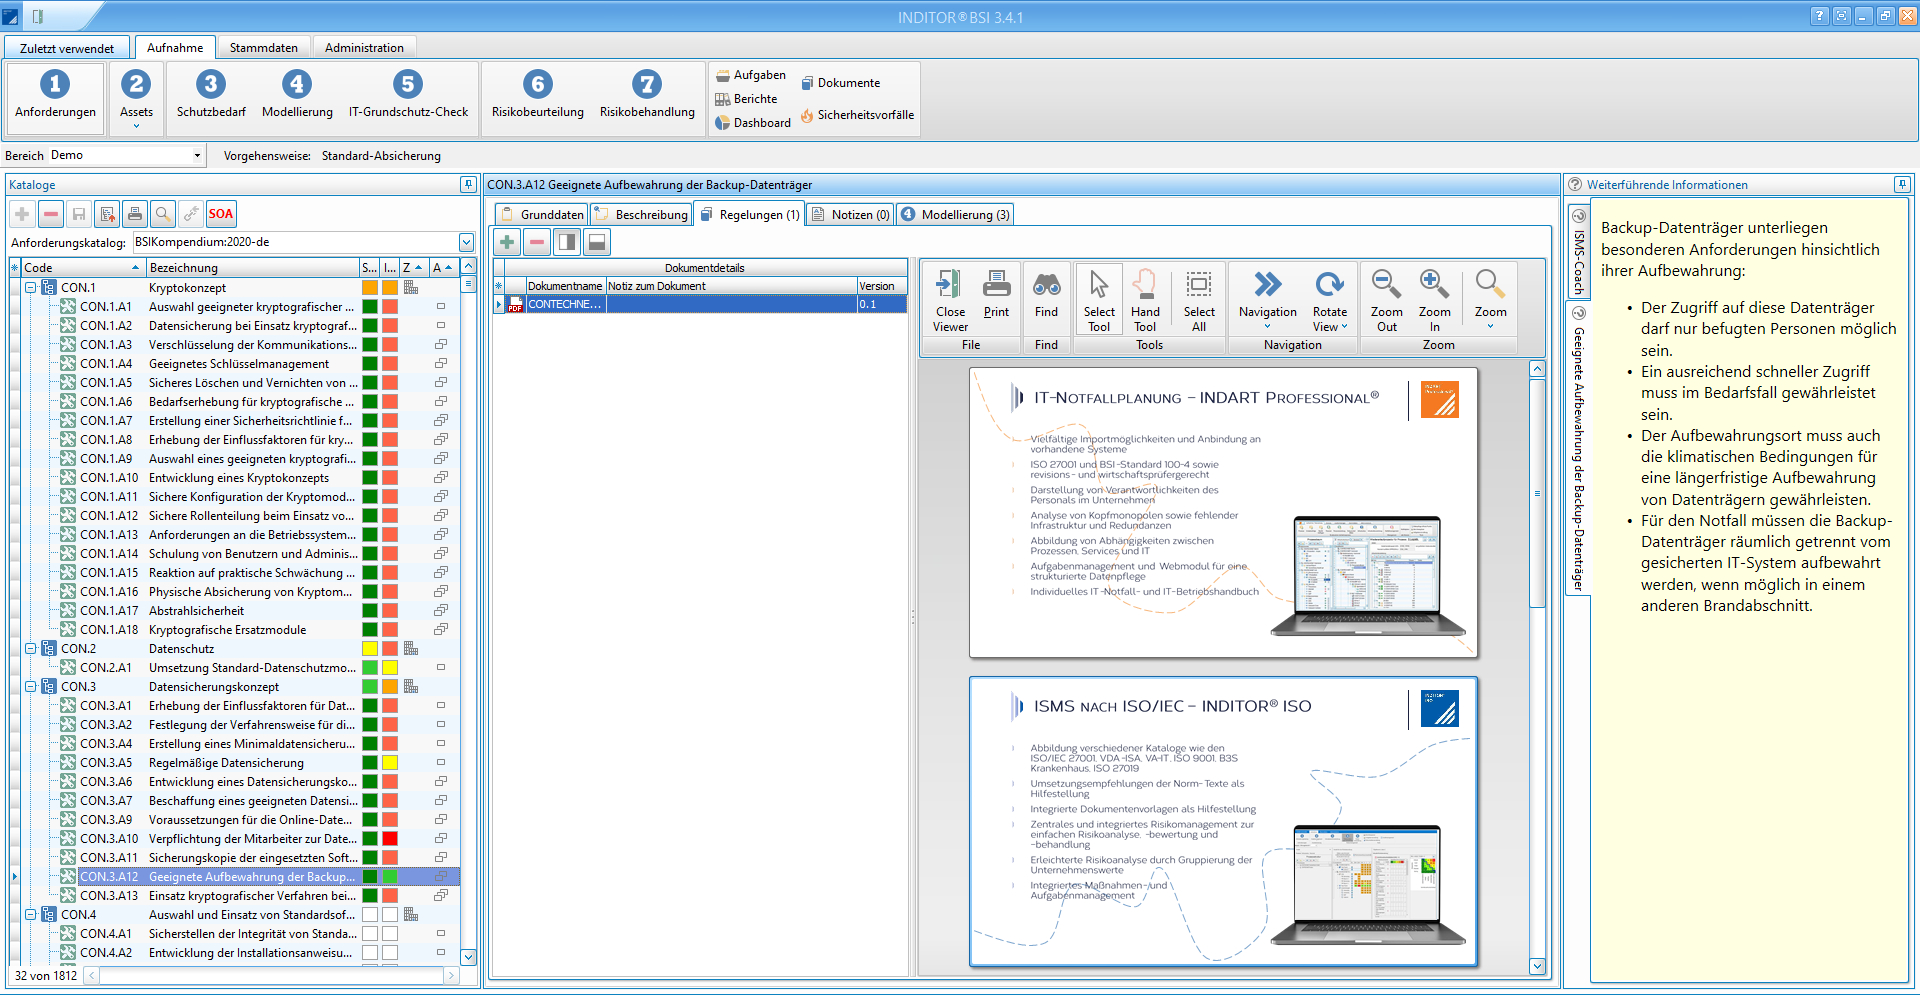Screen dimensions: 1920x996
Task: Click Zoom Out in the PDF viewer
Action: click(1386, 300)
